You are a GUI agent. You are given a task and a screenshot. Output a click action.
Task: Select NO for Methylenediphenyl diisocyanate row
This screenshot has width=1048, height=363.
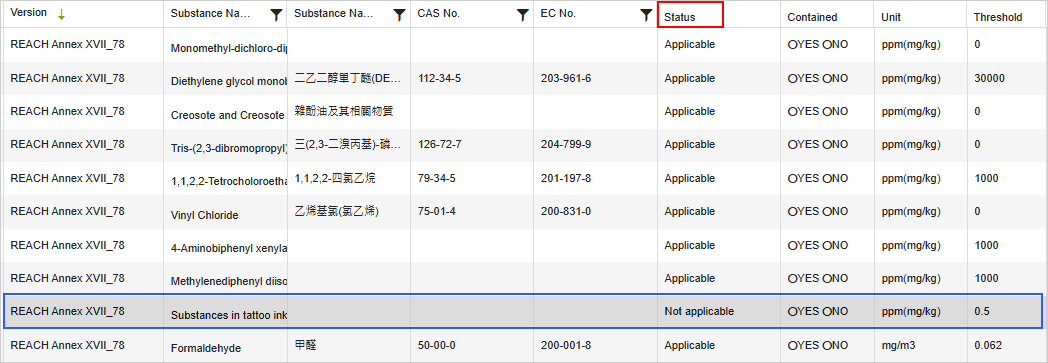click(x=827, y=278)
